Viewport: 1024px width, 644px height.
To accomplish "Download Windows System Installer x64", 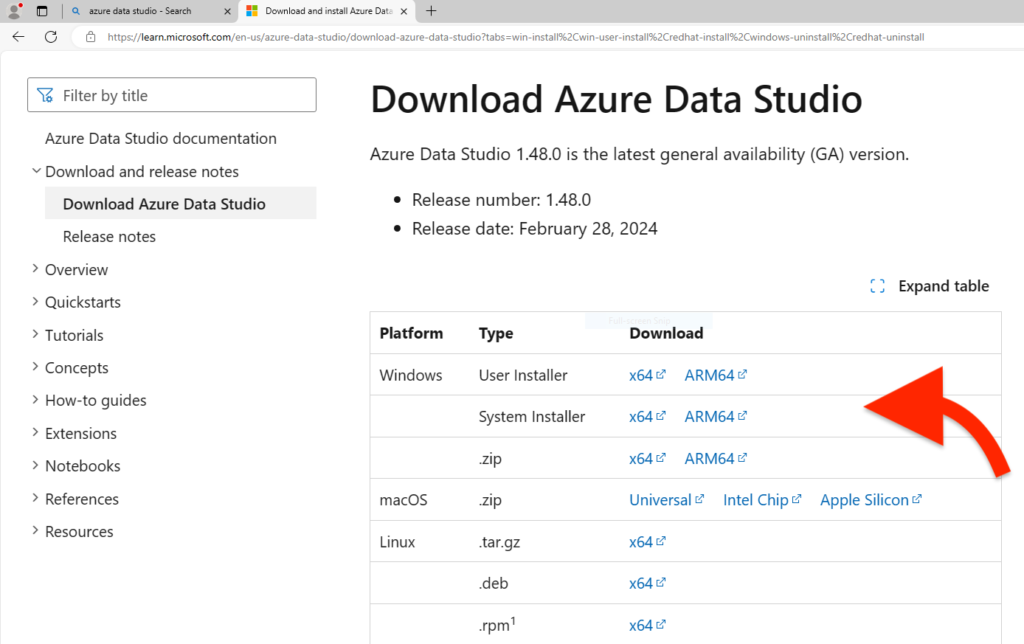I will click(x=647, y=417).
